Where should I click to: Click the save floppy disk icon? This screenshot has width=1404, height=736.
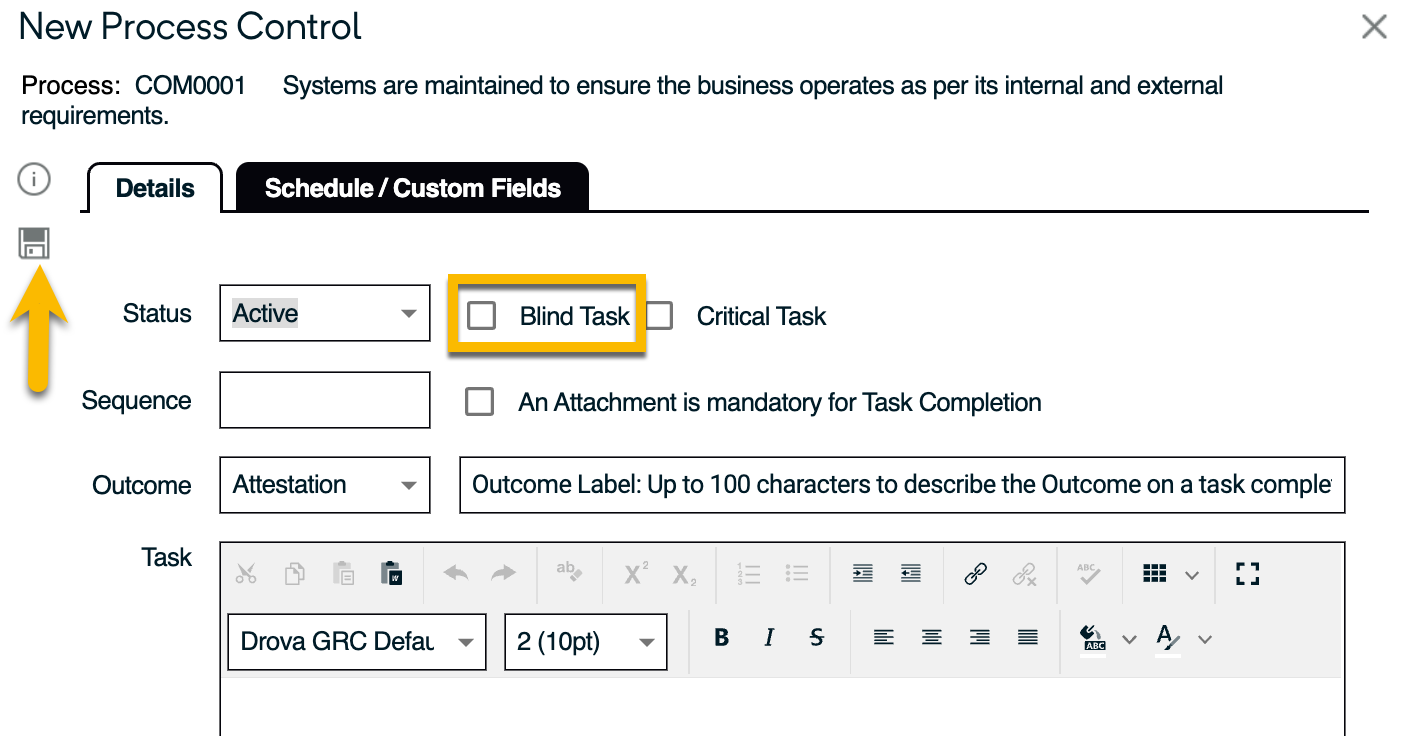click(x=34, y=243)
